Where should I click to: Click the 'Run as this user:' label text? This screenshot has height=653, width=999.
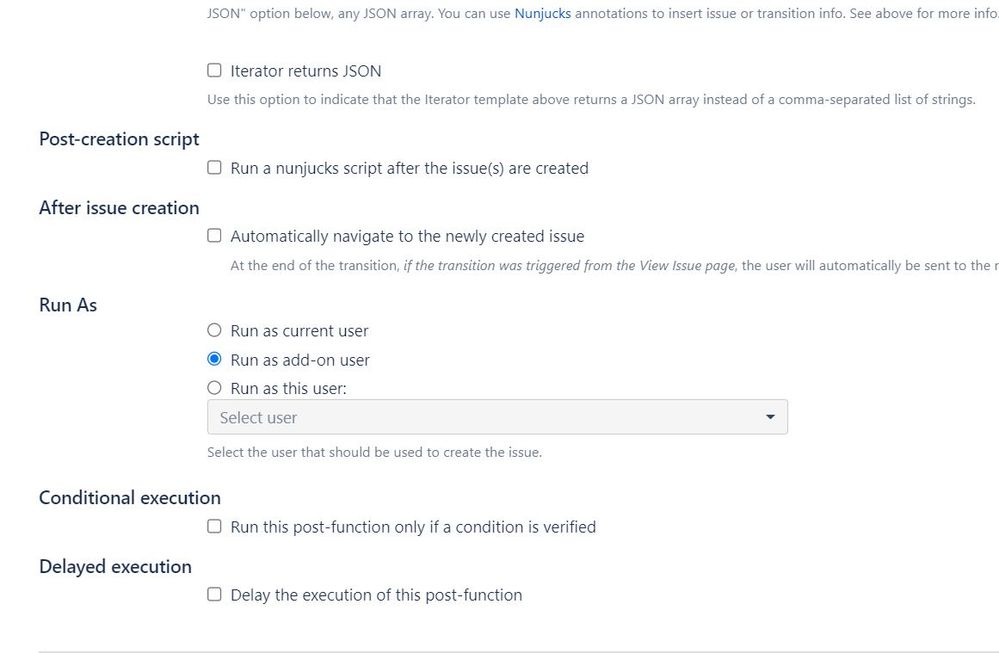[288, 388]
